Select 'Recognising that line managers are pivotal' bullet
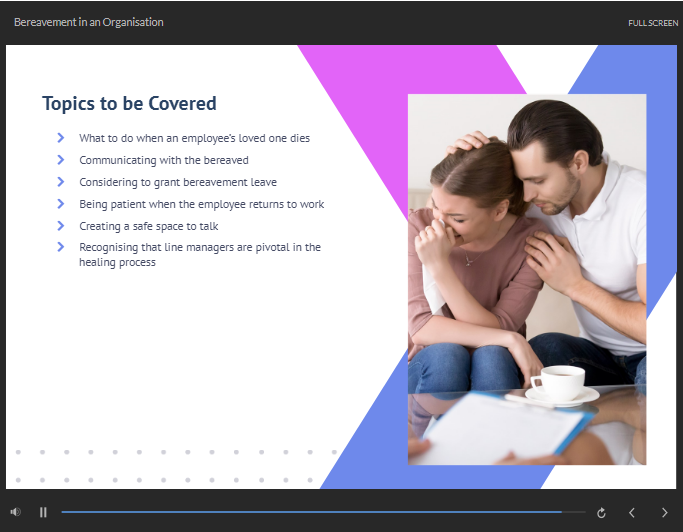The height and width of the screenshot is (532, 683). (200, 254)
